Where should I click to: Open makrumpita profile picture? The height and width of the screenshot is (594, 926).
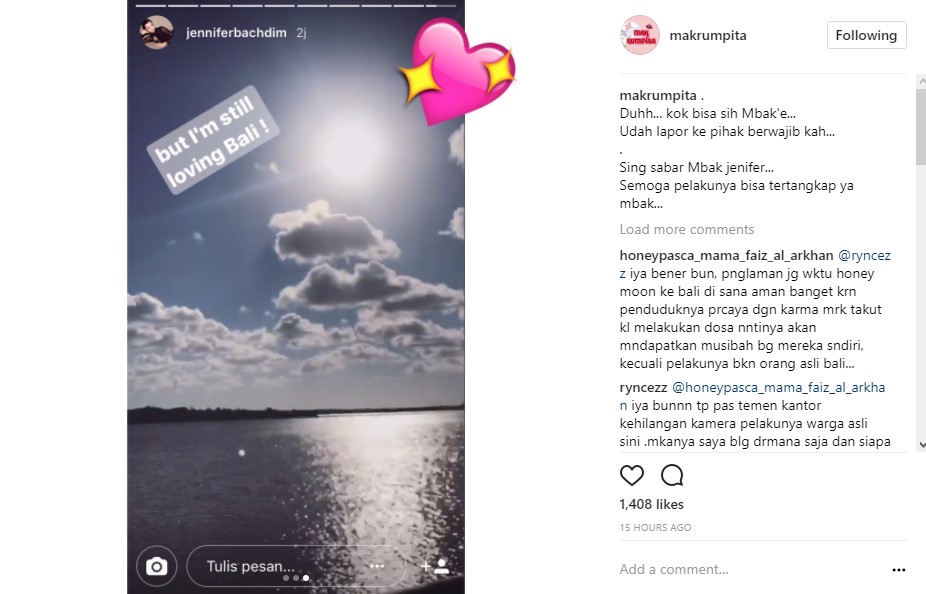point(640,35)
